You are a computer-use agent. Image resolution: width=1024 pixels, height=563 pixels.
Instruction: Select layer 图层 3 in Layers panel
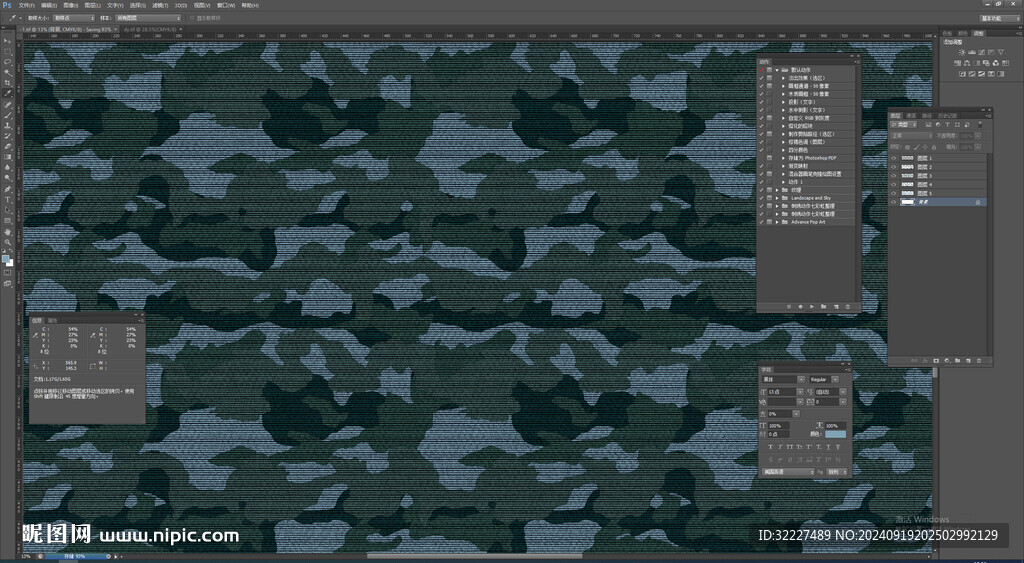939,176
